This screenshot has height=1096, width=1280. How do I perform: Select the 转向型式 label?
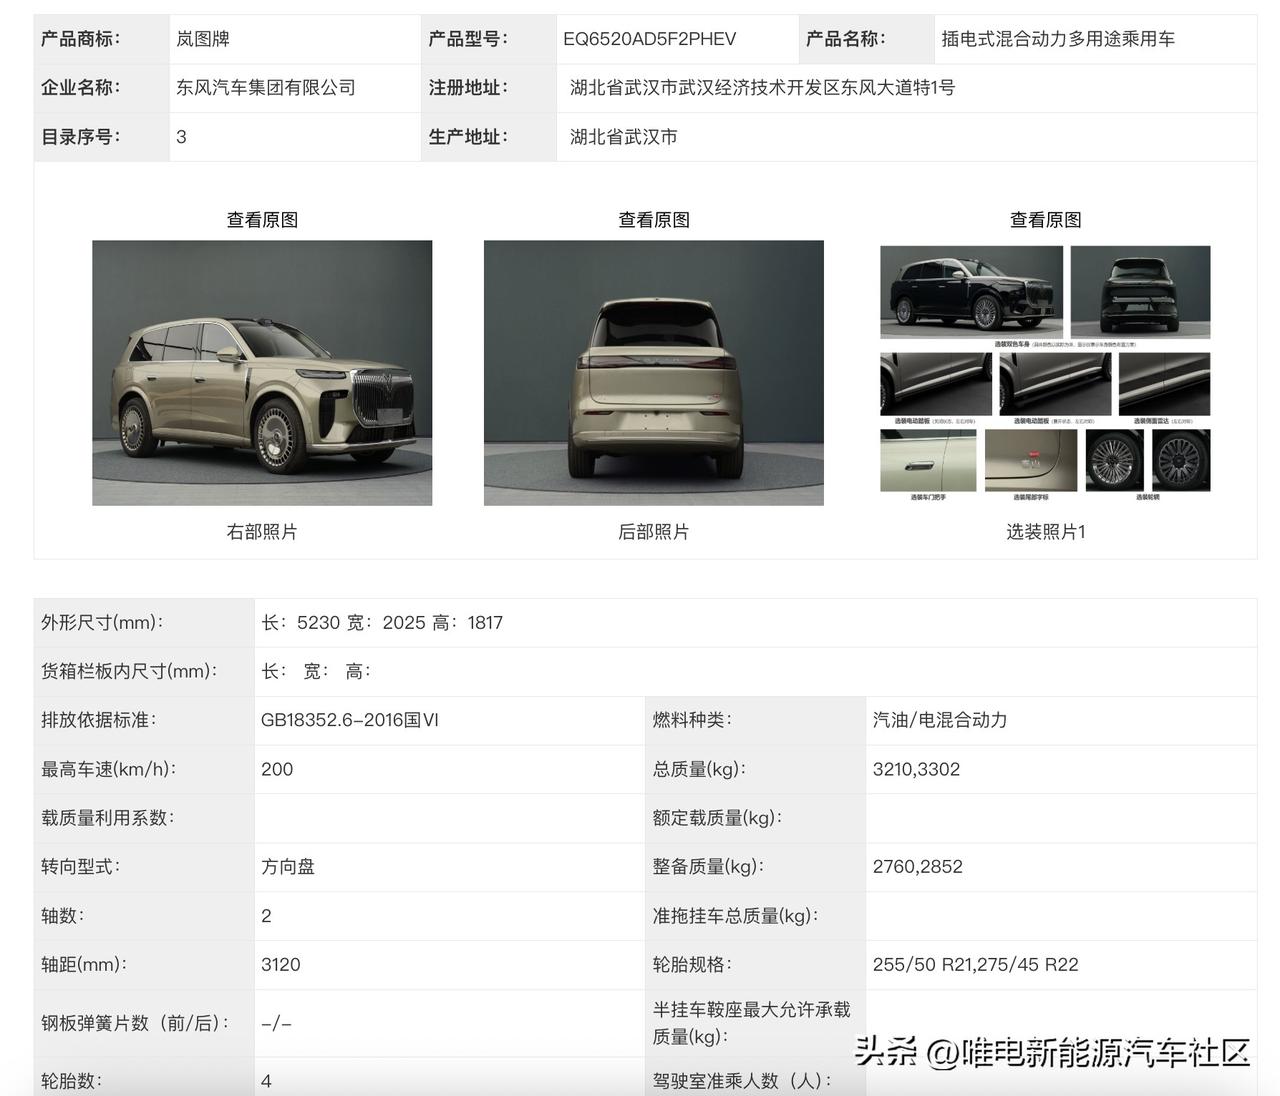pyautogui.click(x=80, y=867)
